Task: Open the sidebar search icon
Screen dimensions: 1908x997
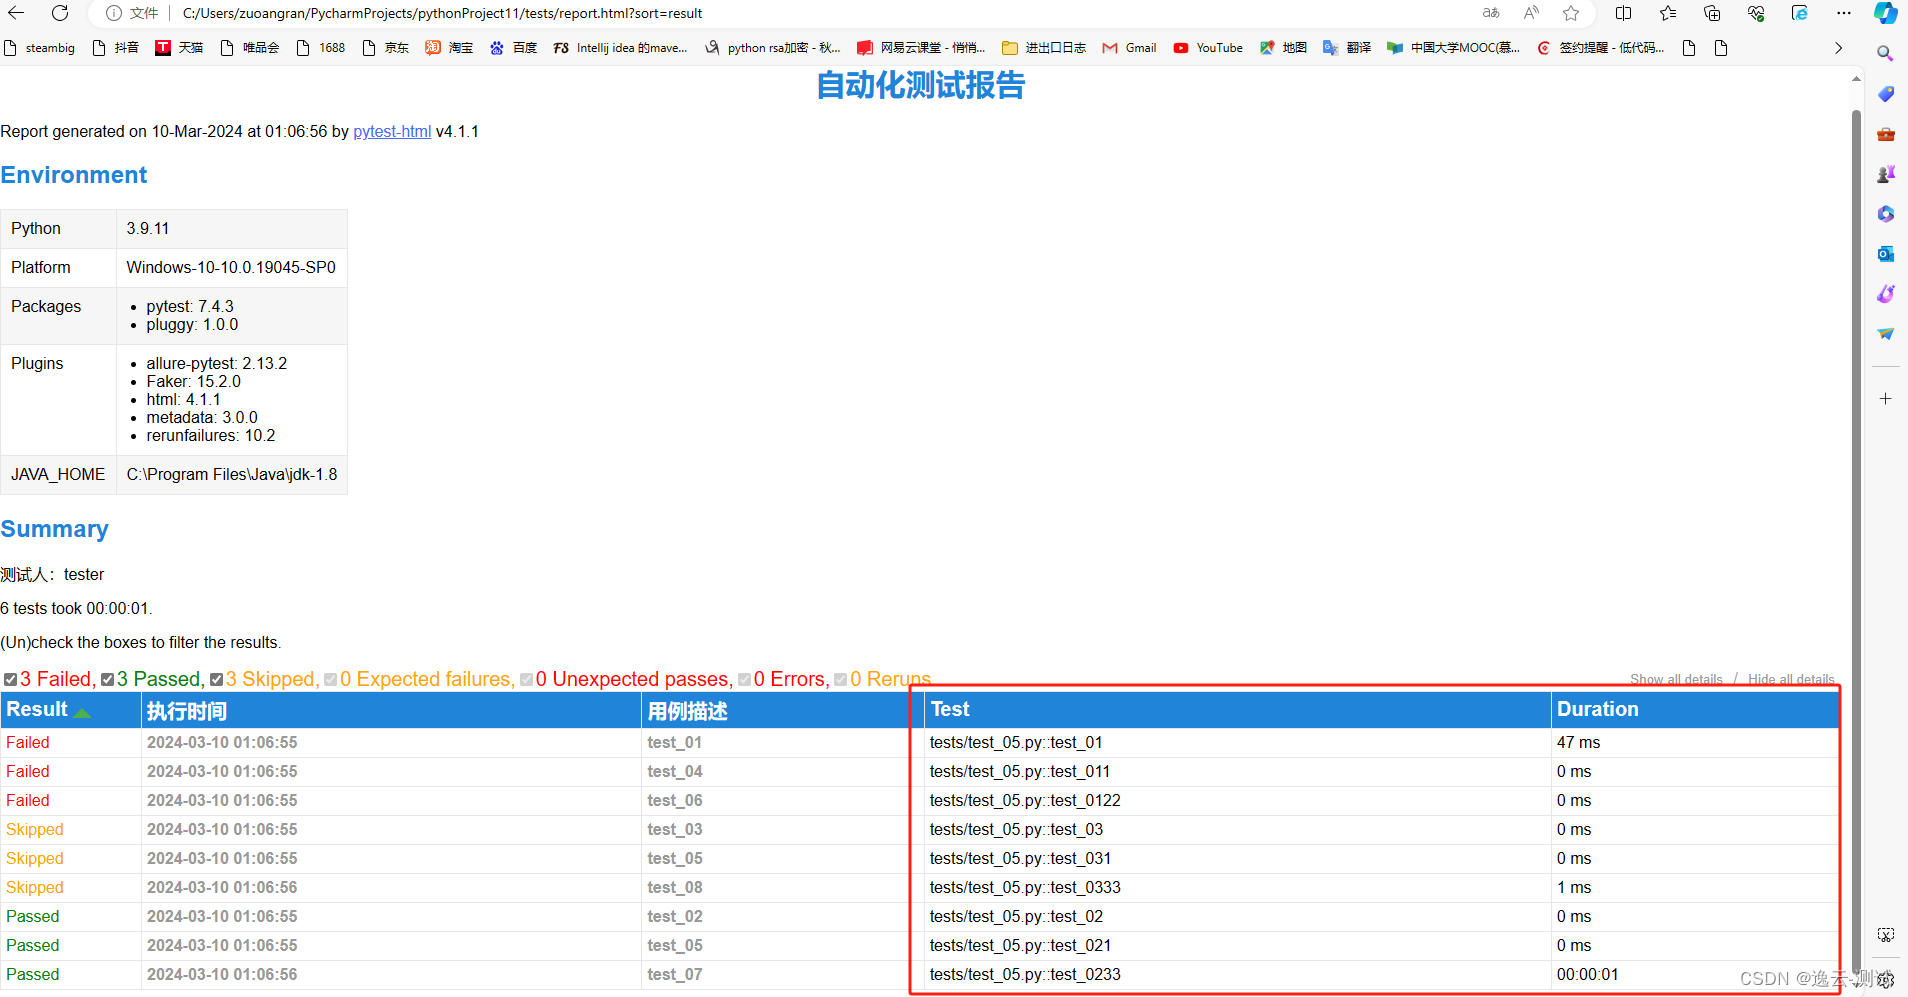Action: point(1886,52)
